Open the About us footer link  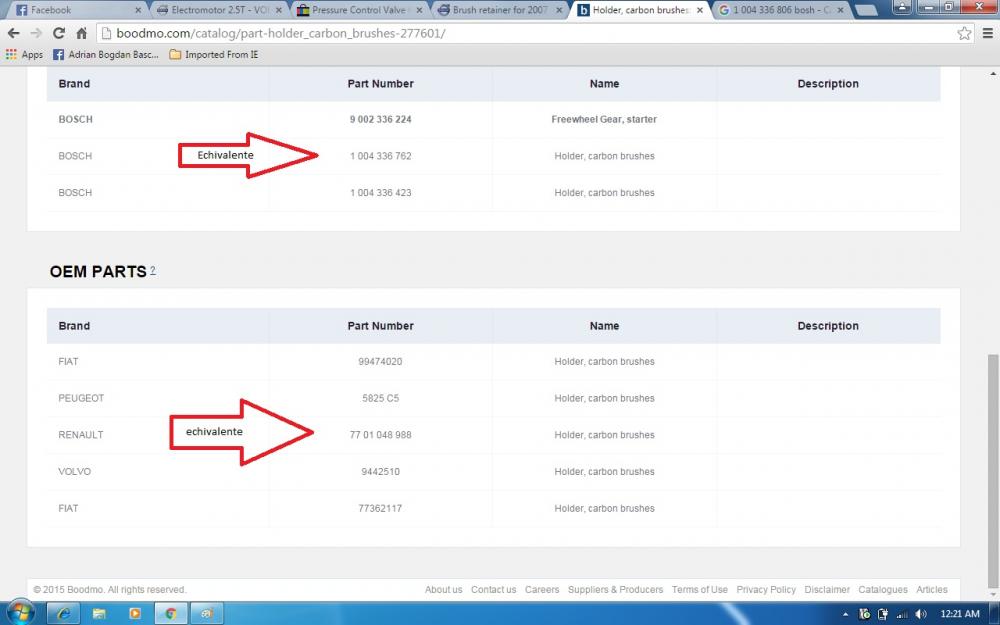pos(443,590)
